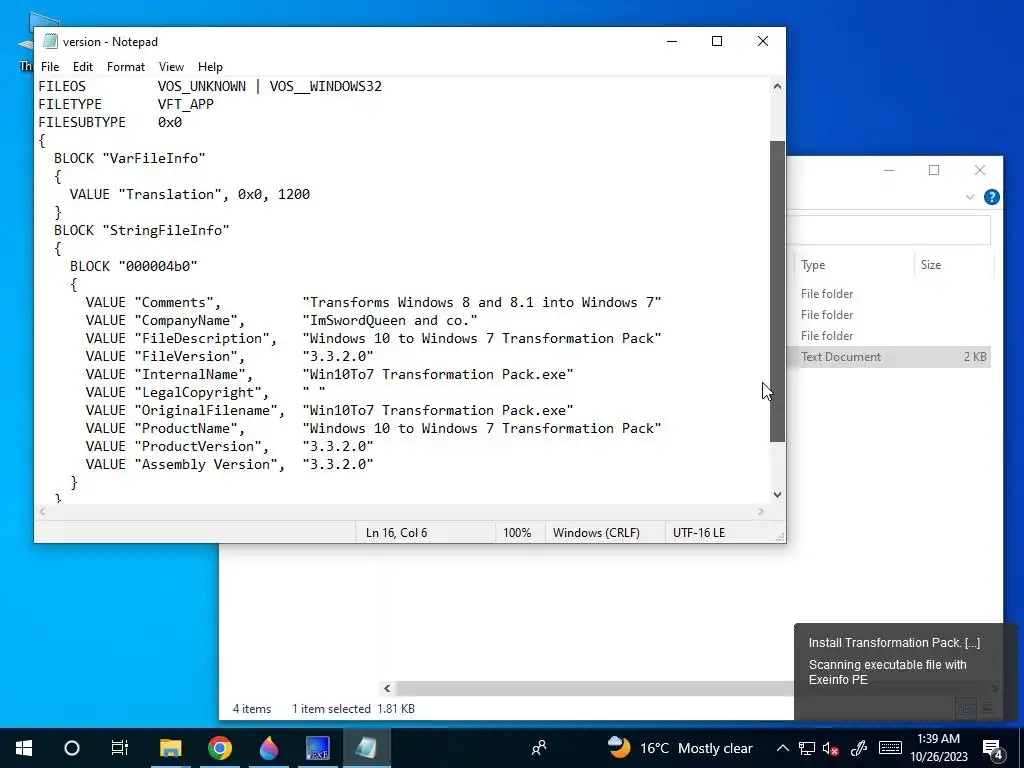Click the BLOCK "VarFileInfo" line

[x=129, y=159]
